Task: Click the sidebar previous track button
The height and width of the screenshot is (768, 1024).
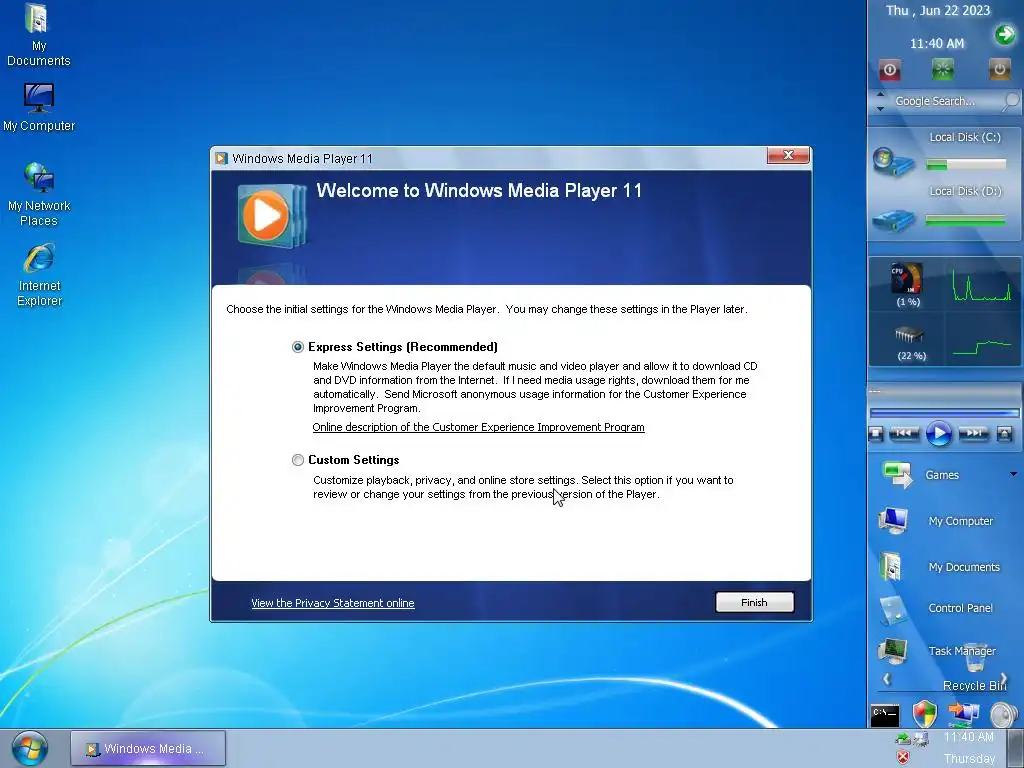Action: point(904,433)
